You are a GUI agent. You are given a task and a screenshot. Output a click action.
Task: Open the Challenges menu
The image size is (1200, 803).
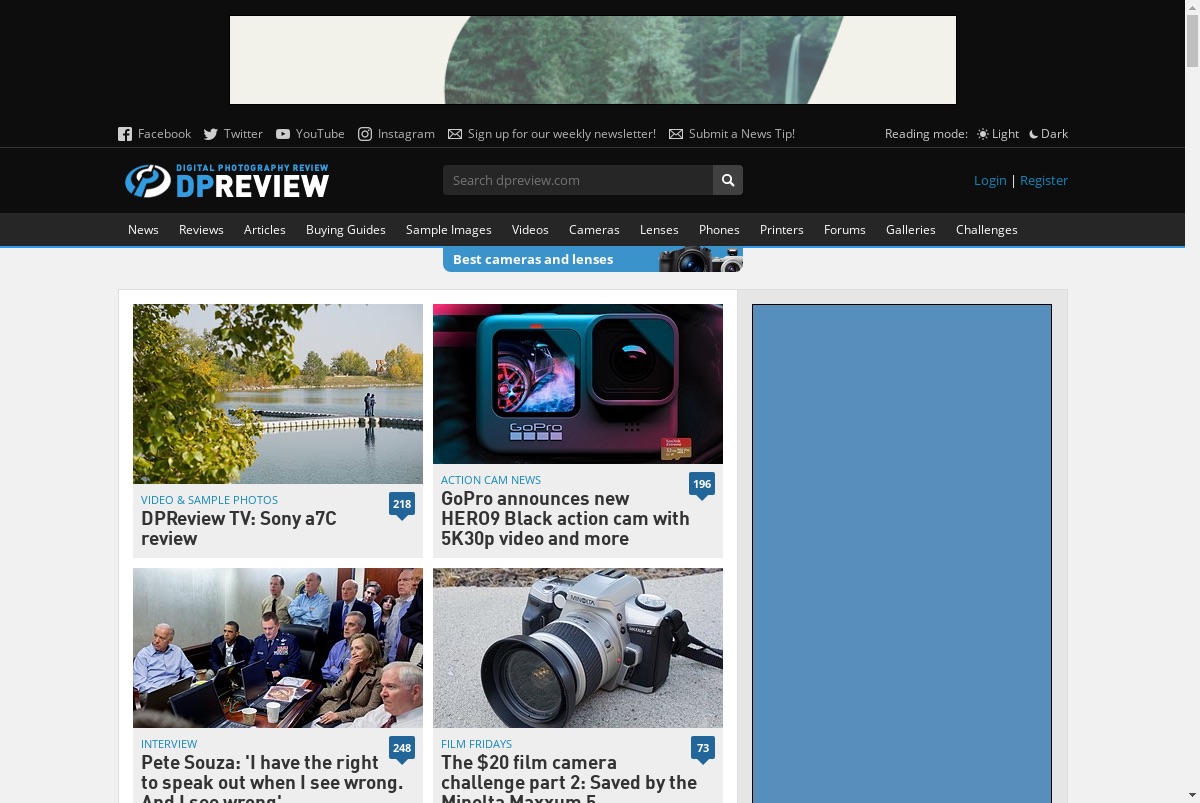click(x=987, y=230)
